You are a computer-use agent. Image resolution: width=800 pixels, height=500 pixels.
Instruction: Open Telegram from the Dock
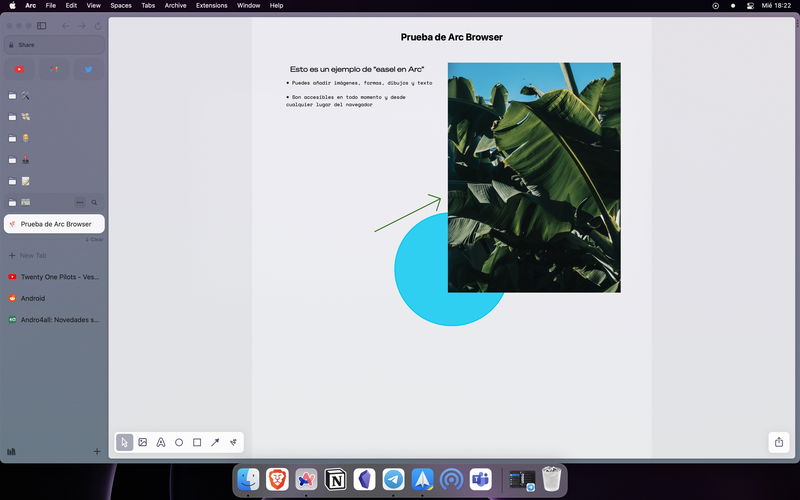[x=393, y=480]
